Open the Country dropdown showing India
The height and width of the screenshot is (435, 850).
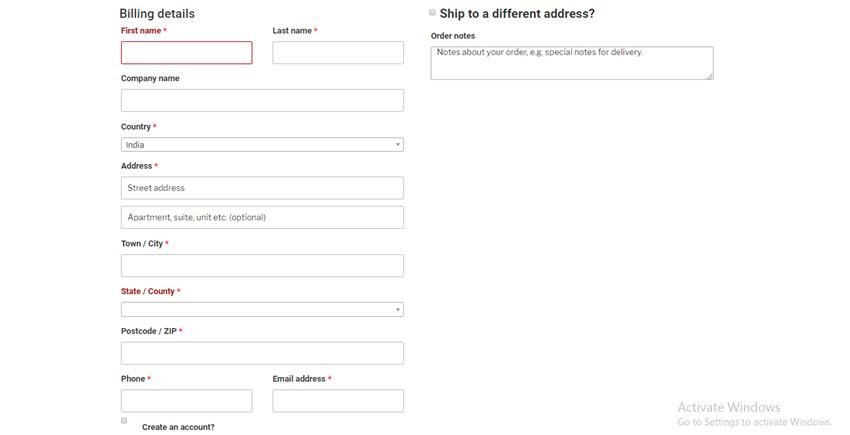pyautogui.click(x=262, y=145)
